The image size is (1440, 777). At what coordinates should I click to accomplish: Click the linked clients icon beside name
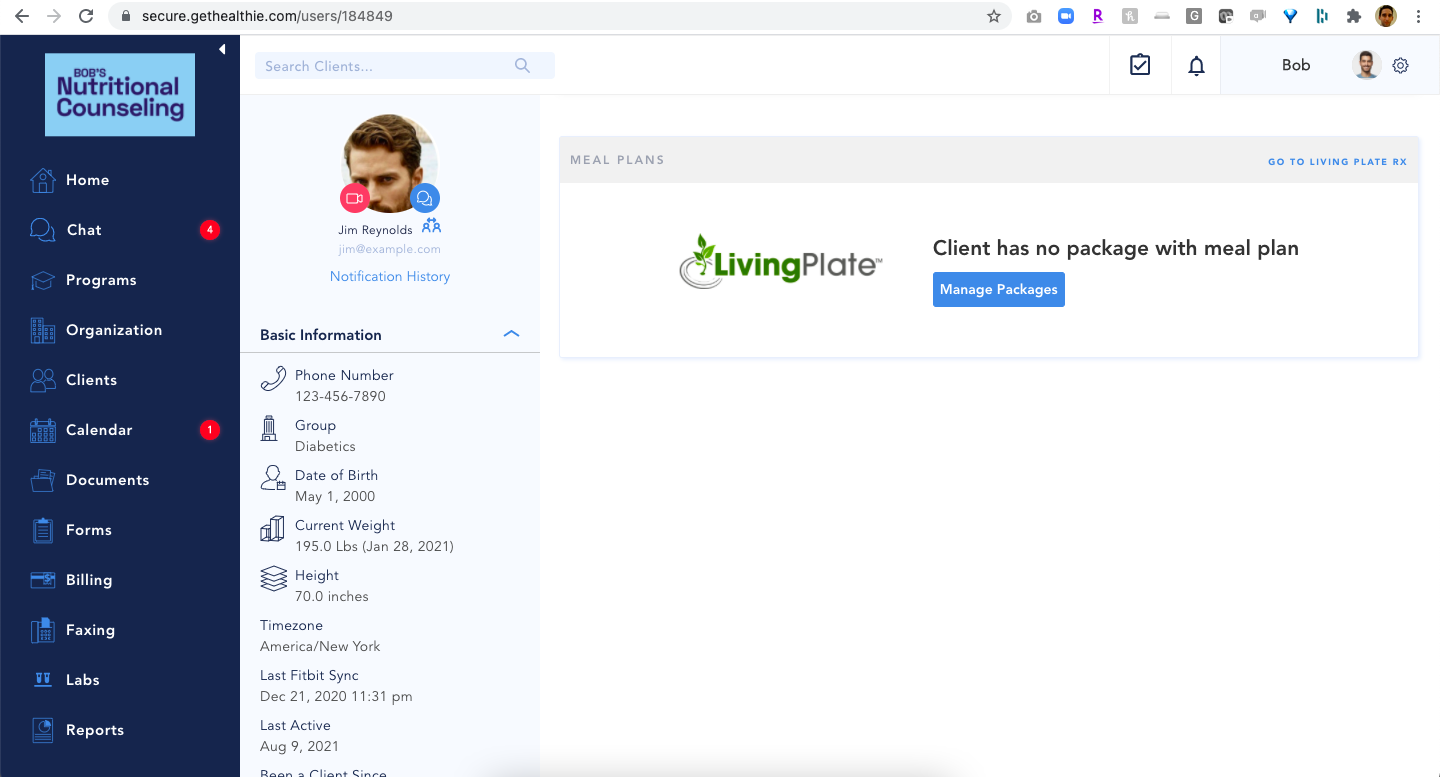(431, 226)
